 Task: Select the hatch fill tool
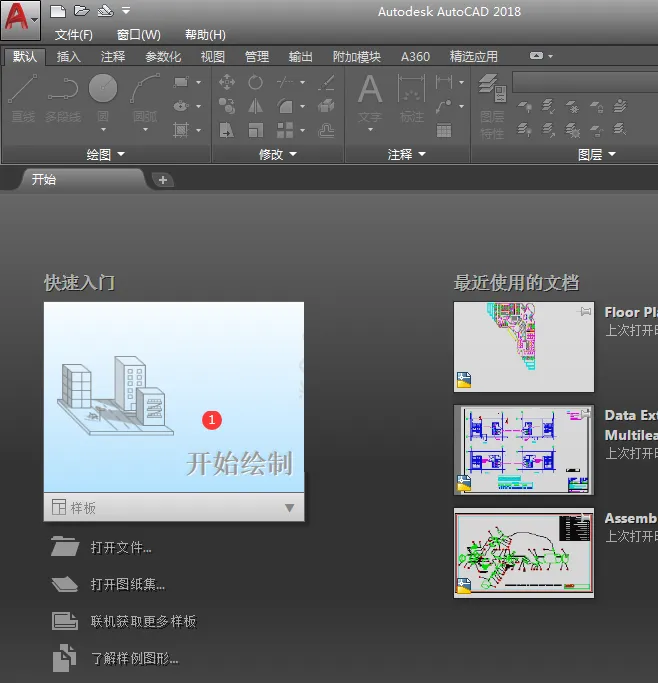click(x=181, y=130)
